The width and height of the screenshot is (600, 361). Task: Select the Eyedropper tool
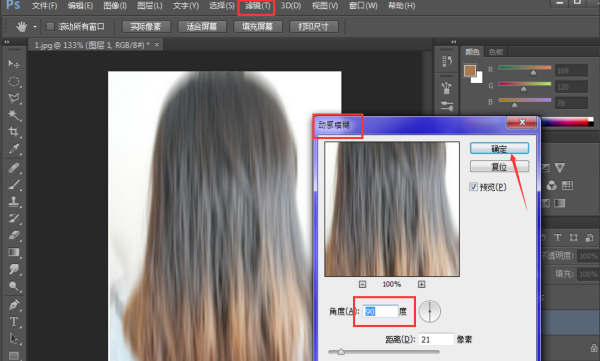pos(14,149)
